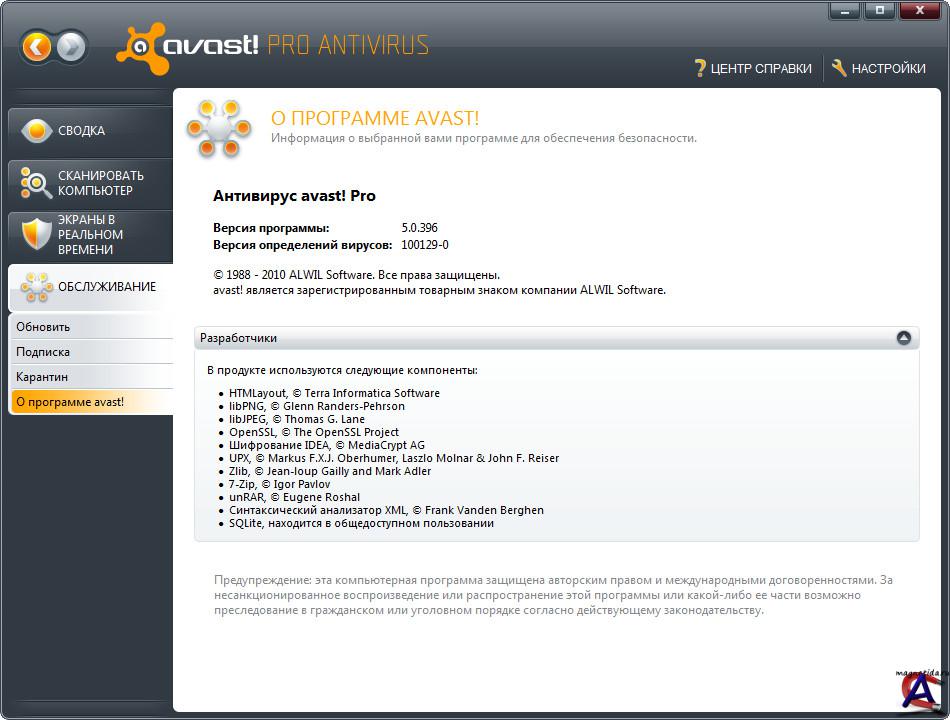Click the orange orb icon beside СВОДКА

pyautogui.click(x=36, y=131)
